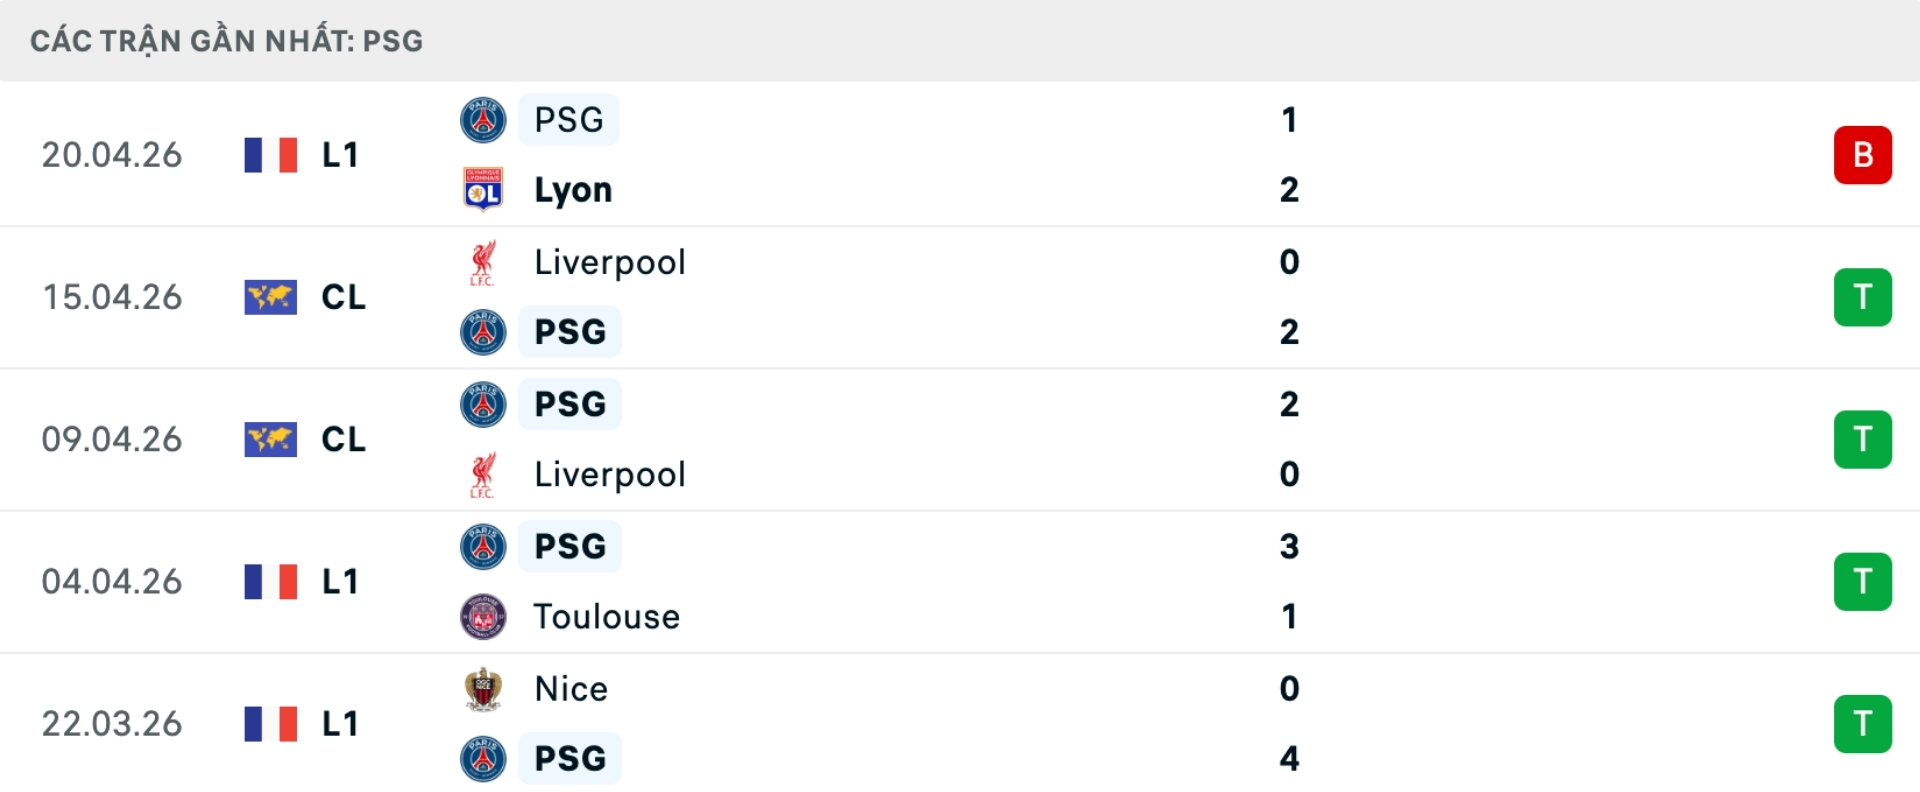Click the 'Các trận gần nhất: PSG' header
Viewport: 1920px width, 792px height.
(x=227, y=41)
